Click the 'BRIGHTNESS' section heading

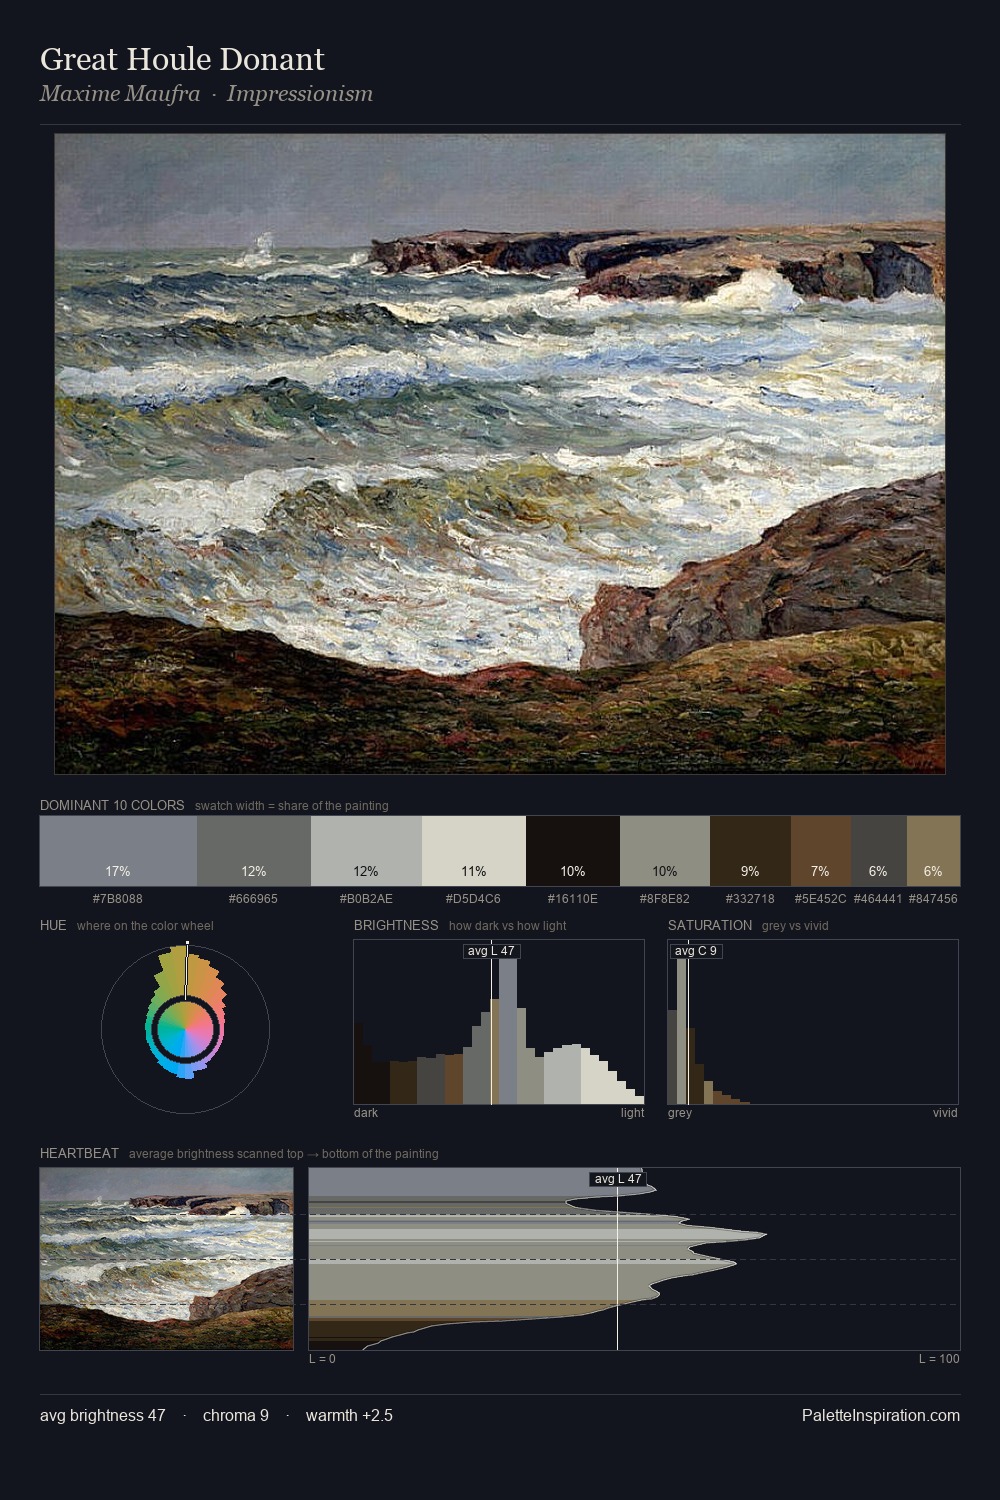click(x=396, y=925)
